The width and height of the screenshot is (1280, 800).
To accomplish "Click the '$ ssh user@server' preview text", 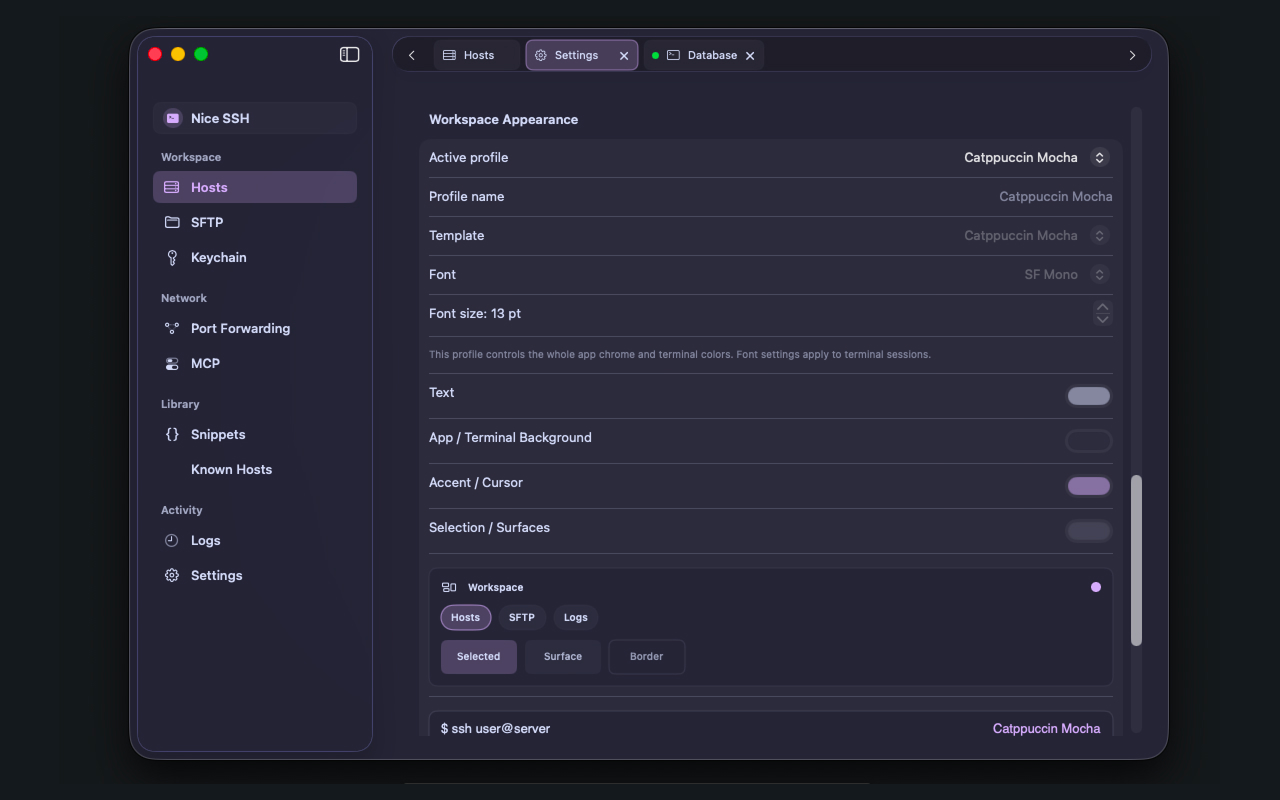I will (x=496, y=729).
